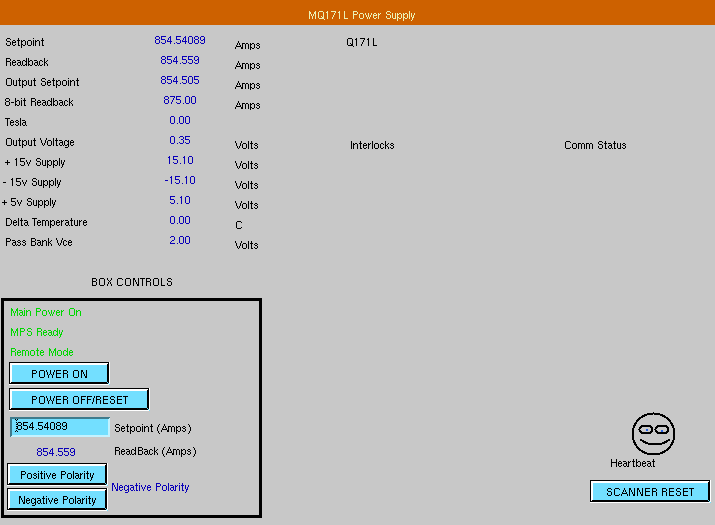The image size is (715, 525).
Task: Select the Negative Polarity button
Action: coord(57,499)
